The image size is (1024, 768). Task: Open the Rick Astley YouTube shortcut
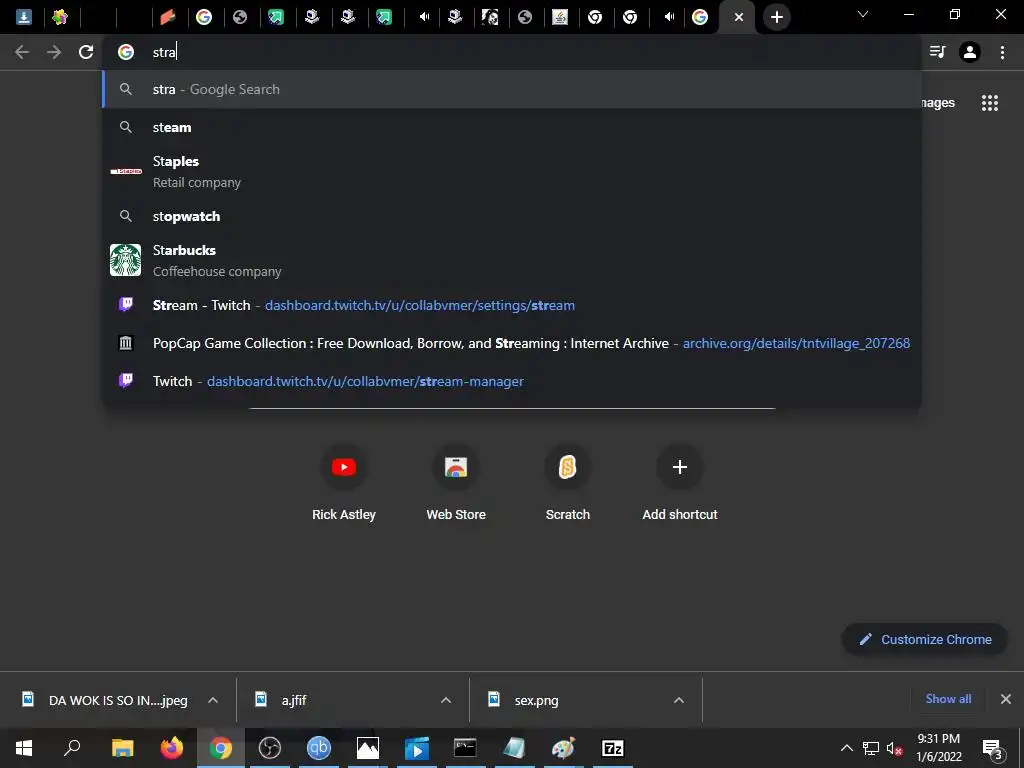(x=344, y=482)
